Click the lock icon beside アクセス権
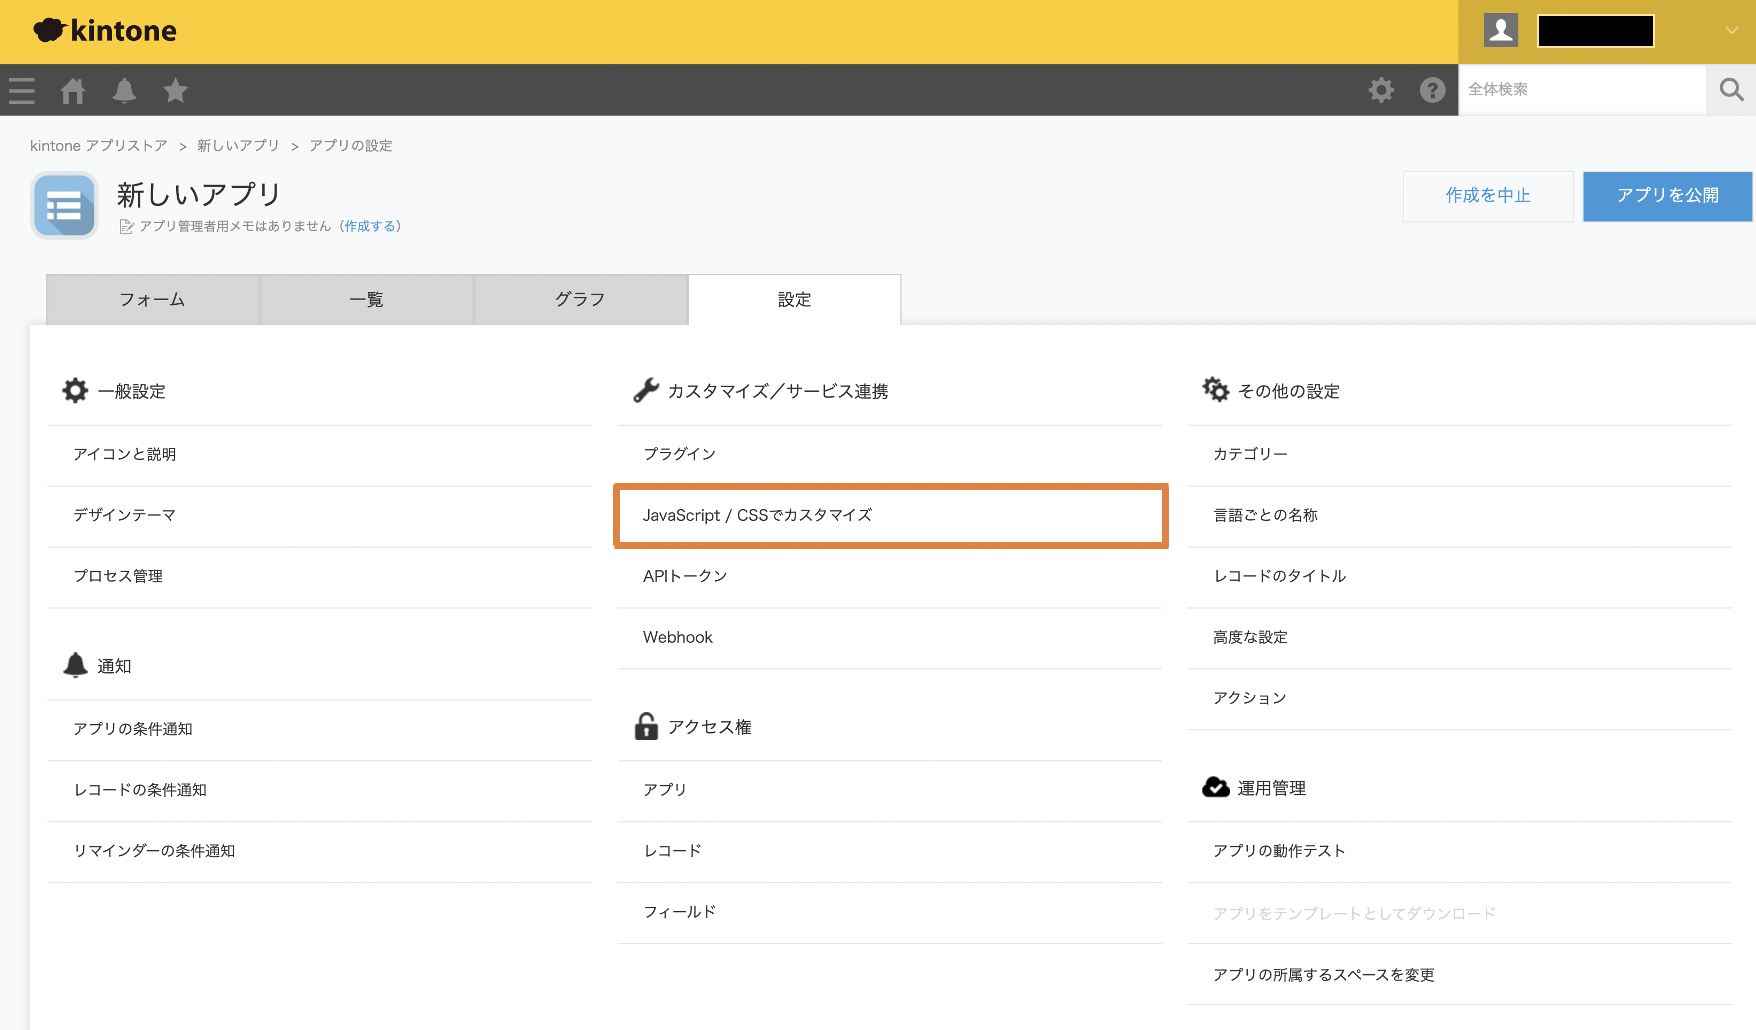Viewport: 1756px width, 1030px height. (644, 726)
